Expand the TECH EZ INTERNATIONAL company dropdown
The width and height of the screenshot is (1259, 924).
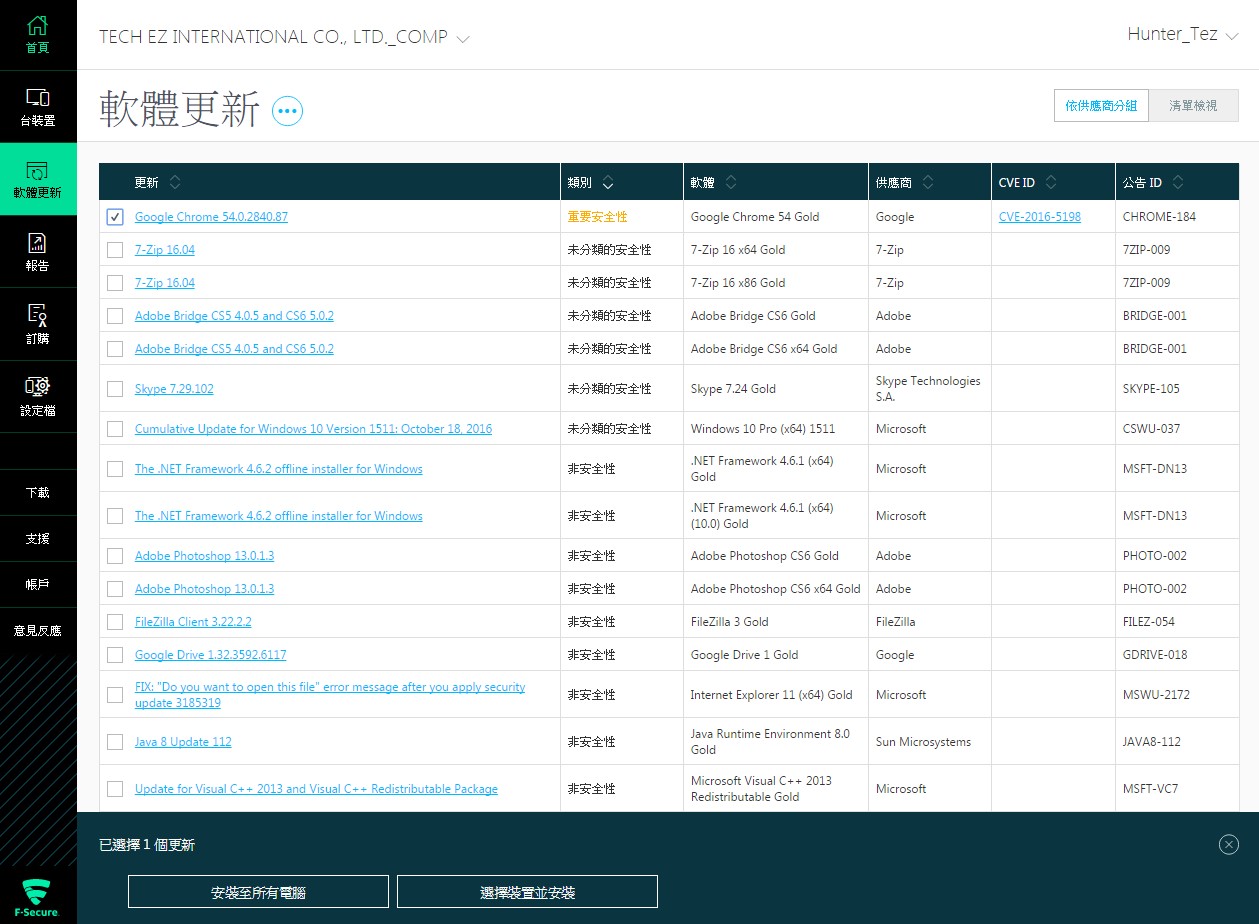(284, 38)
